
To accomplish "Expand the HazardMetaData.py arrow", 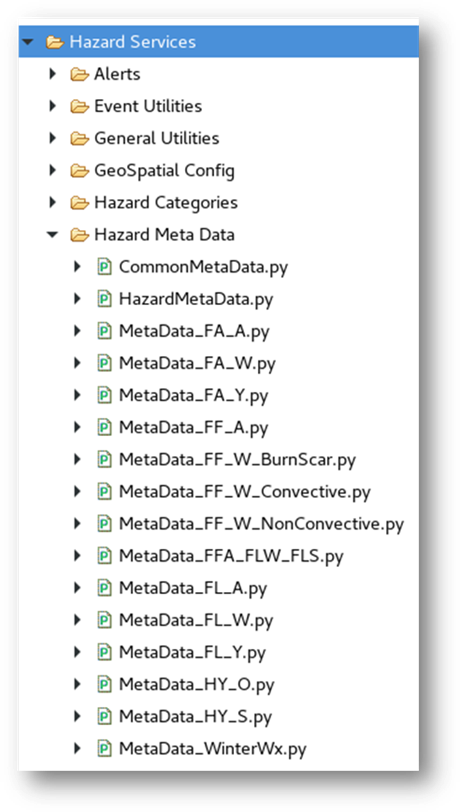I will pos(78,299).
